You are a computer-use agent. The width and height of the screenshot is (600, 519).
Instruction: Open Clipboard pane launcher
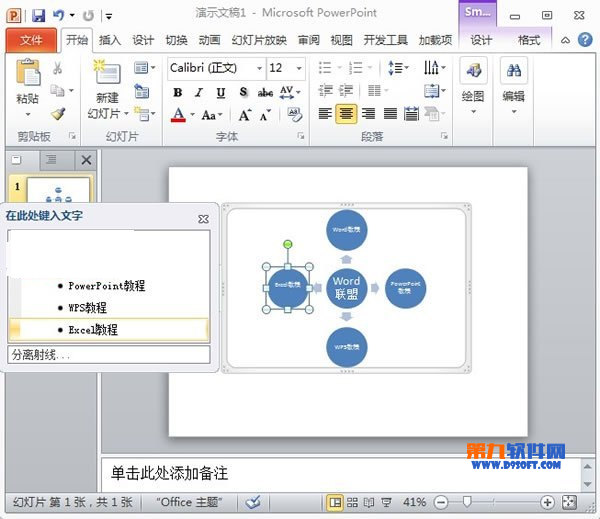click(x=72, y=135)
